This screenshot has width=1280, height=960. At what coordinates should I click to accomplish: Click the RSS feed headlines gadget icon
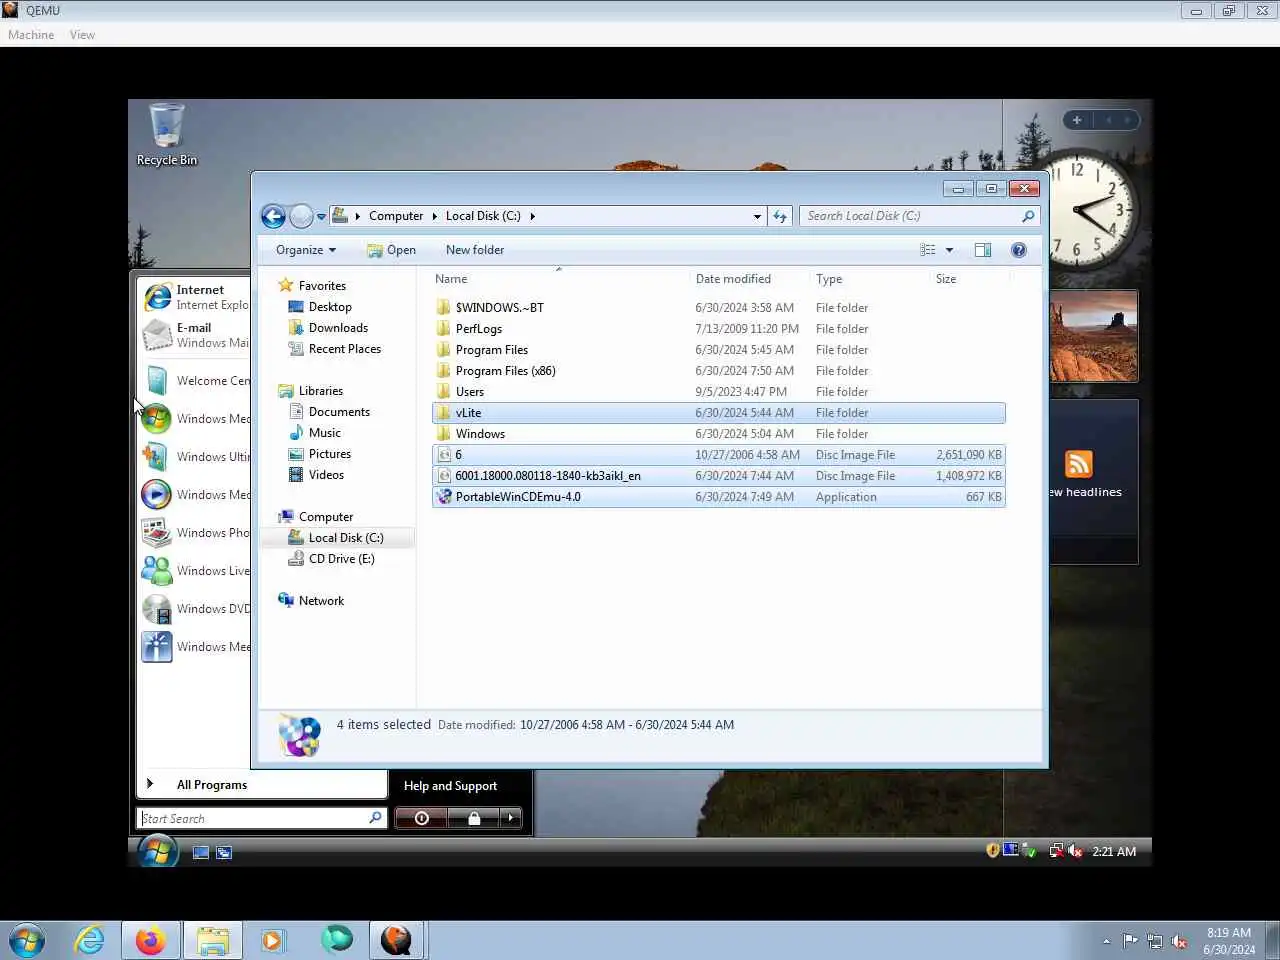click(x=1079, y=464)
